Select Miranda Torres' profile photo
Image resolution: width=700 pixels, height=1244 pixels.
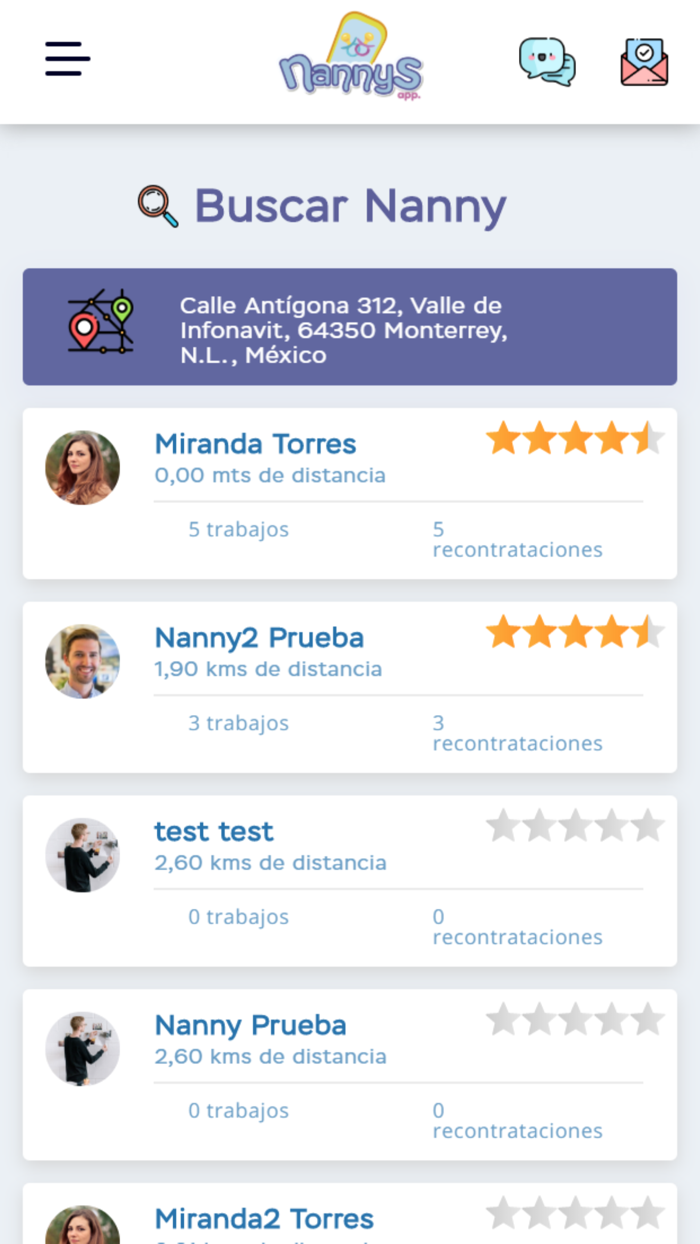[x=81, y=467]
